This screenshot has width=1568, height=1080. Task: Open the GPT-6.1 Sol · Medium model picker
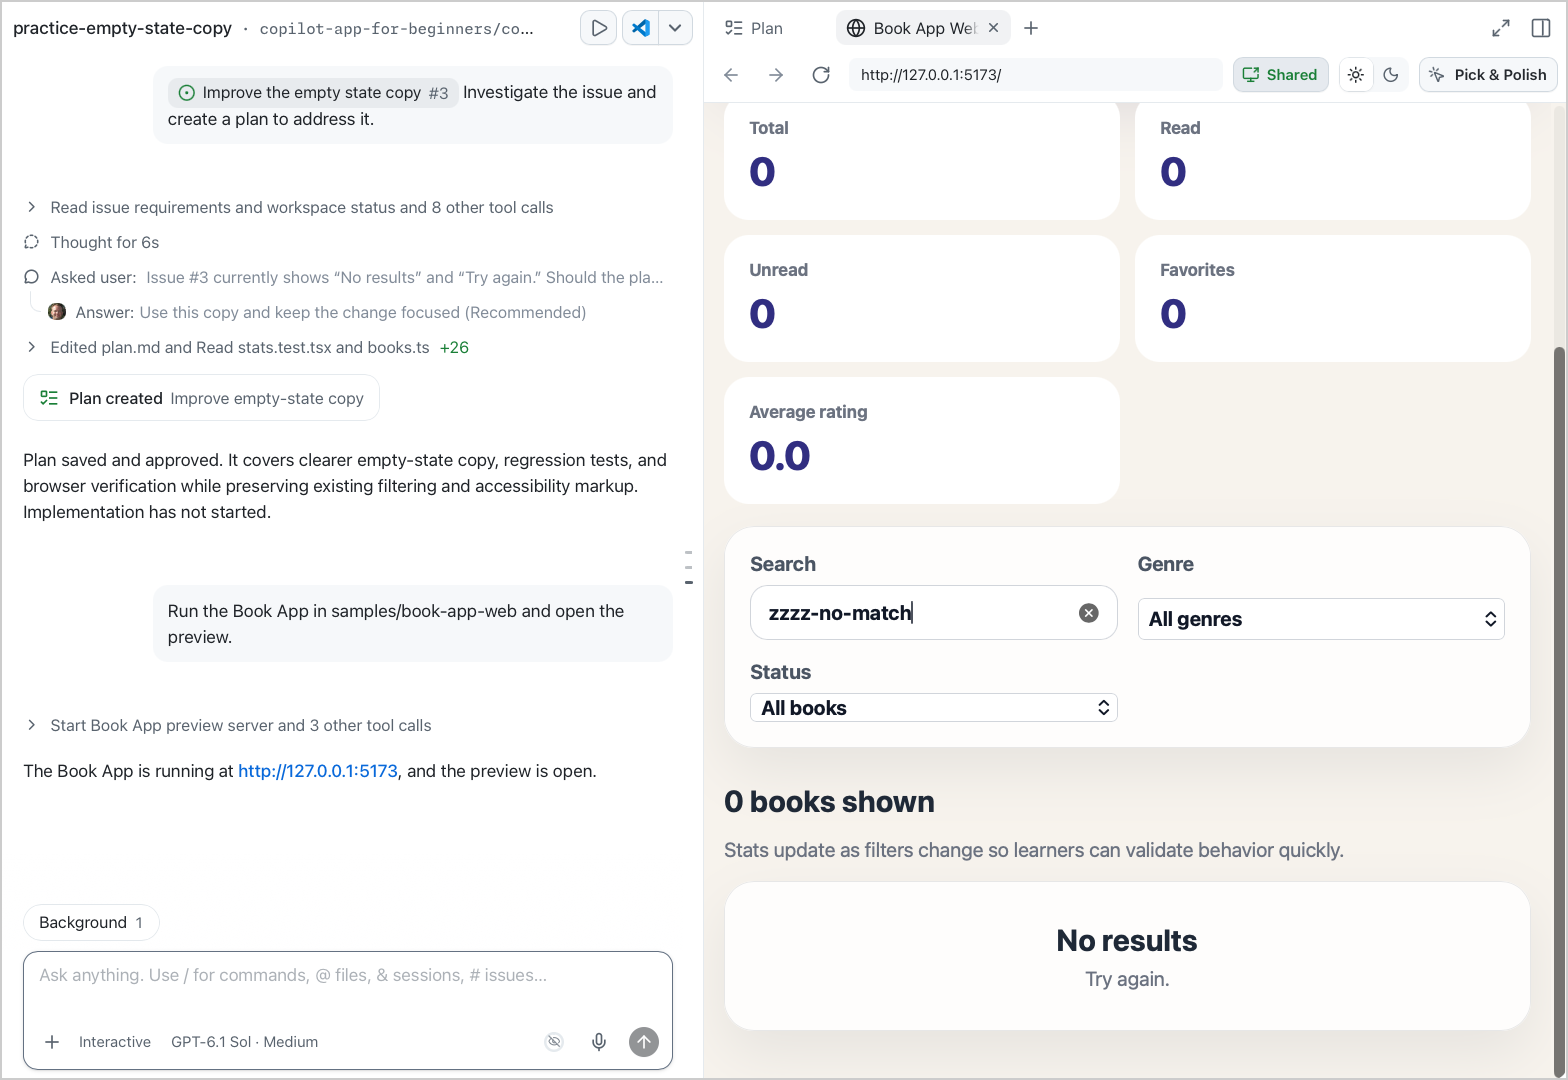click(245, 1042)
